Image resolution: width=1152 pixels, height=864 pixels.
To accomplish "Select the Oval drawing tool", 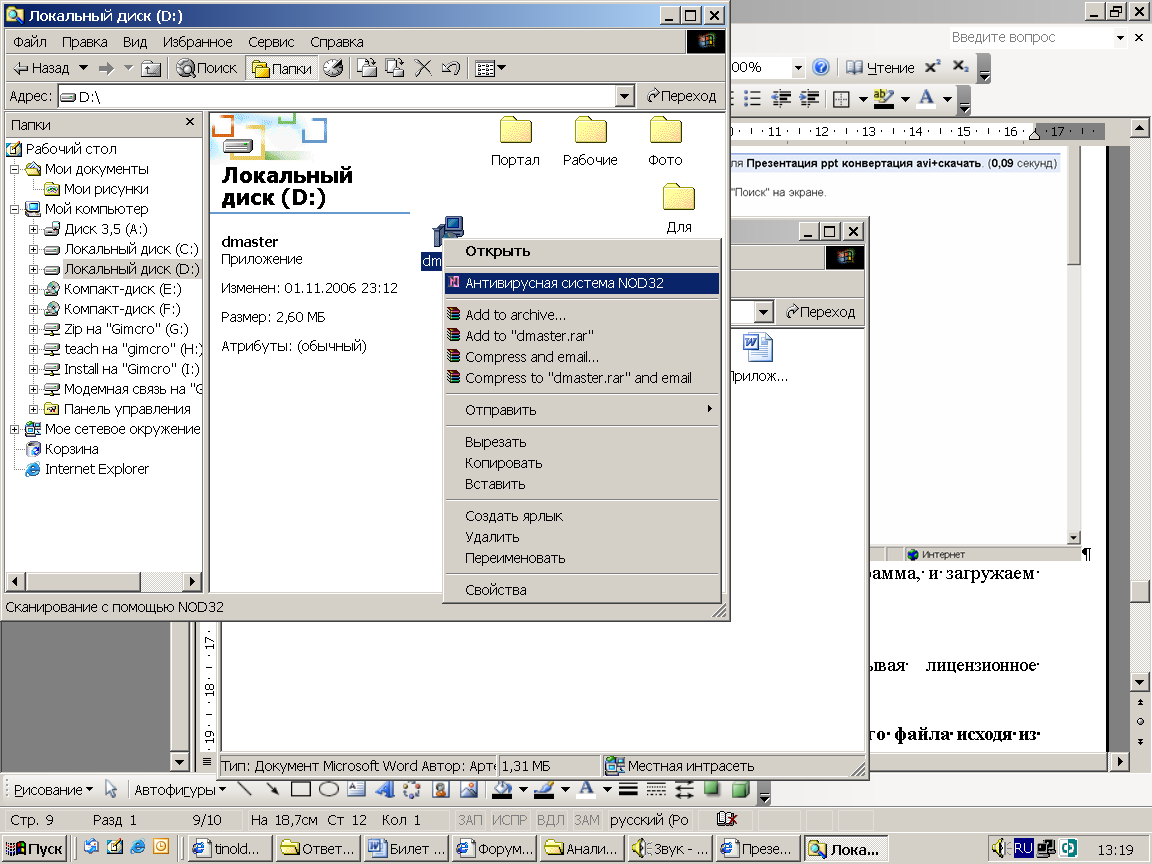I will (x=328, y=789).
